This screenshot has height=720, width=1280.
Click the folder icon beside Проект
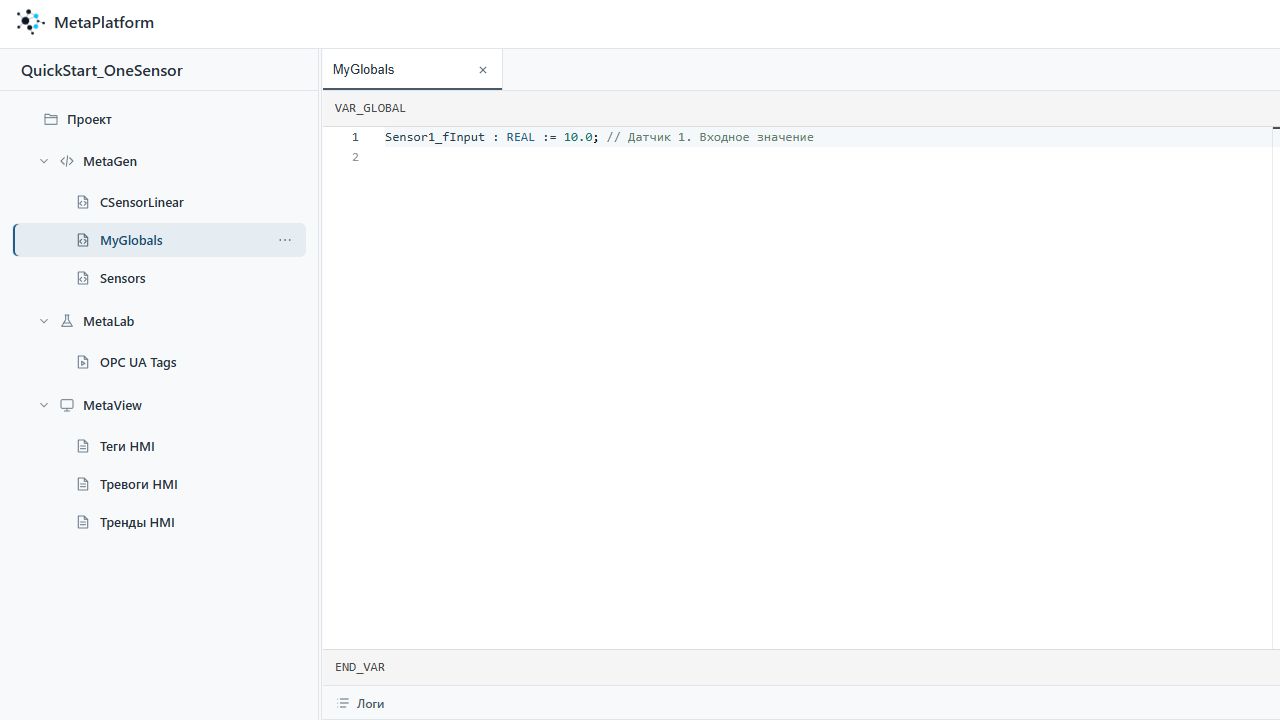(x=51, y=119)
